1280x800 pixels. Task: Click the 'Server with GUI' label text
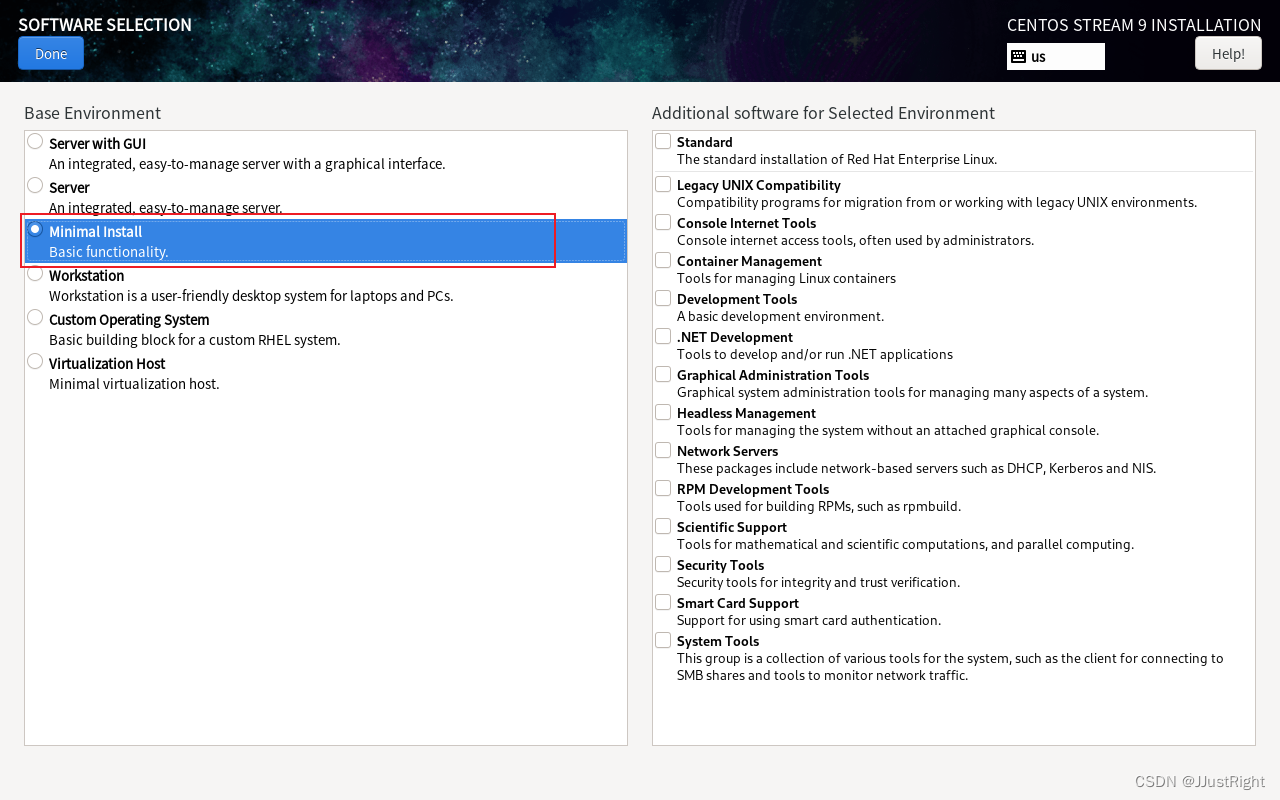97,144
